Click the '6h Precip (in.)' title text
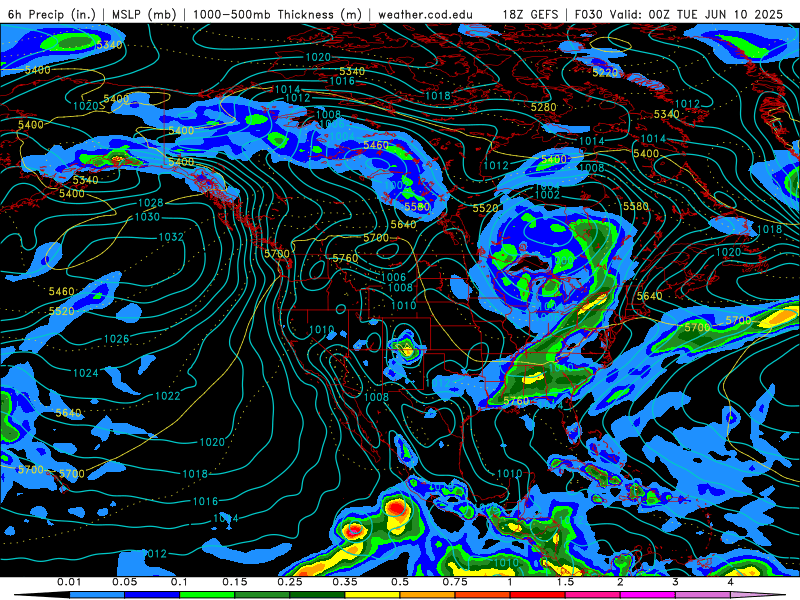 tap(52, 14)
